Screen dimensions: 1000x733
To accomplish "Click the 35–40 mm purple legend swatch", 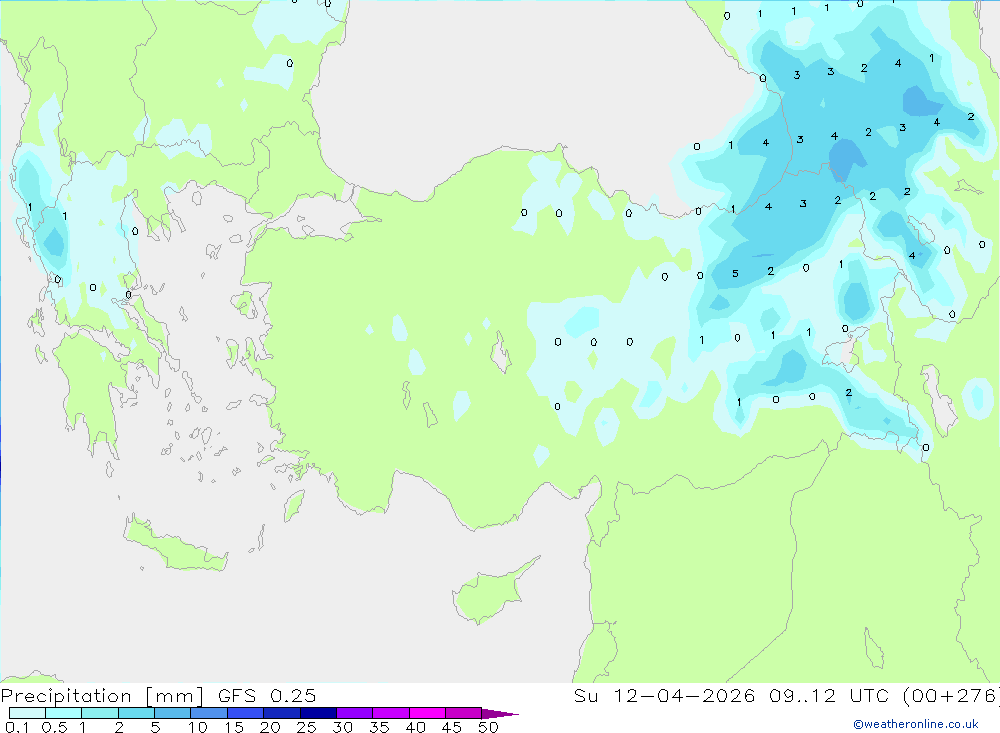I will pyautogui.click(x=391, y=713).
